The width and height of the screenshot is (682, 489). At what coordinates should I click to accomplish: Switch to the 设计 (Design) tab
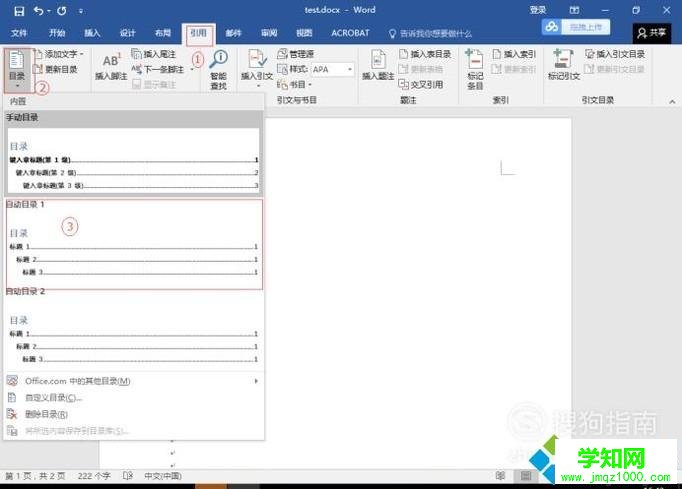pyautogui.click(x=127, y=33)
